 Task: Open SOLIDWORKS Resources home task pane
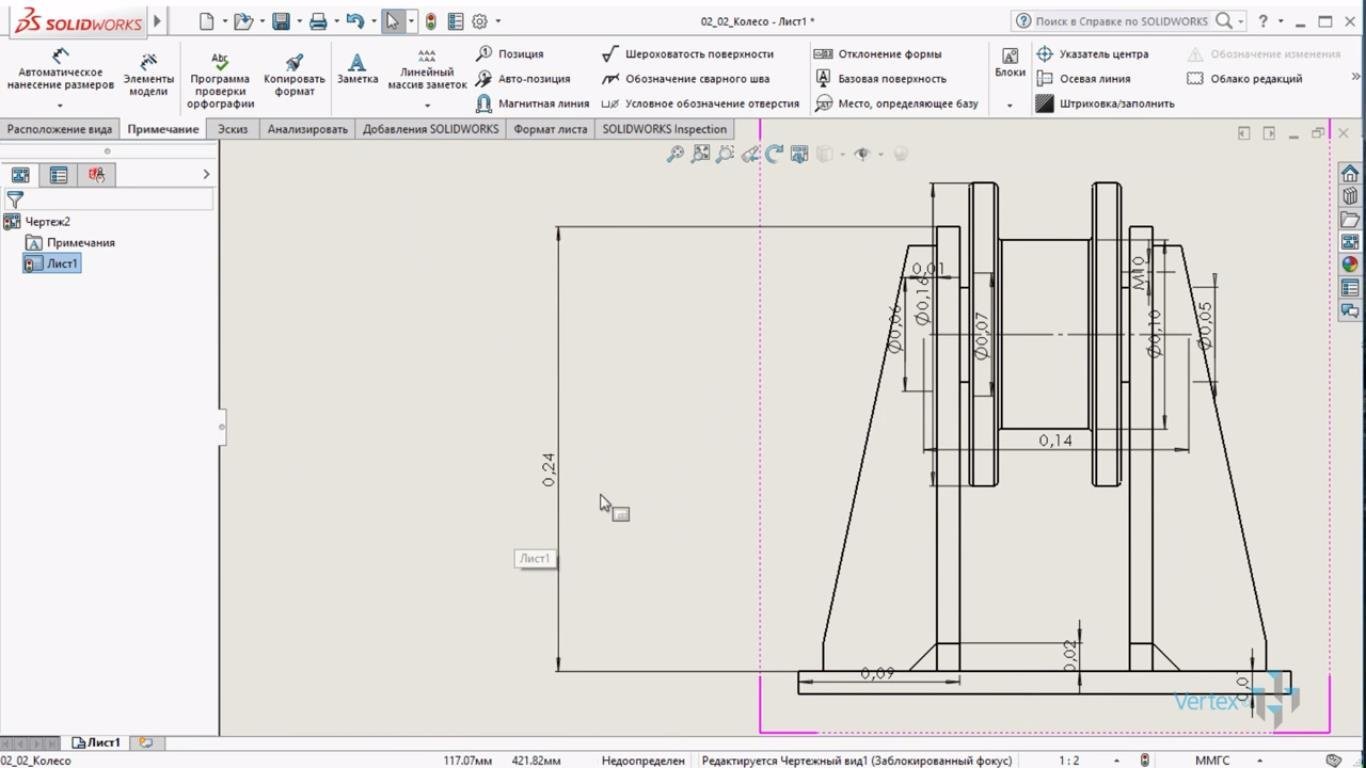1350,173
